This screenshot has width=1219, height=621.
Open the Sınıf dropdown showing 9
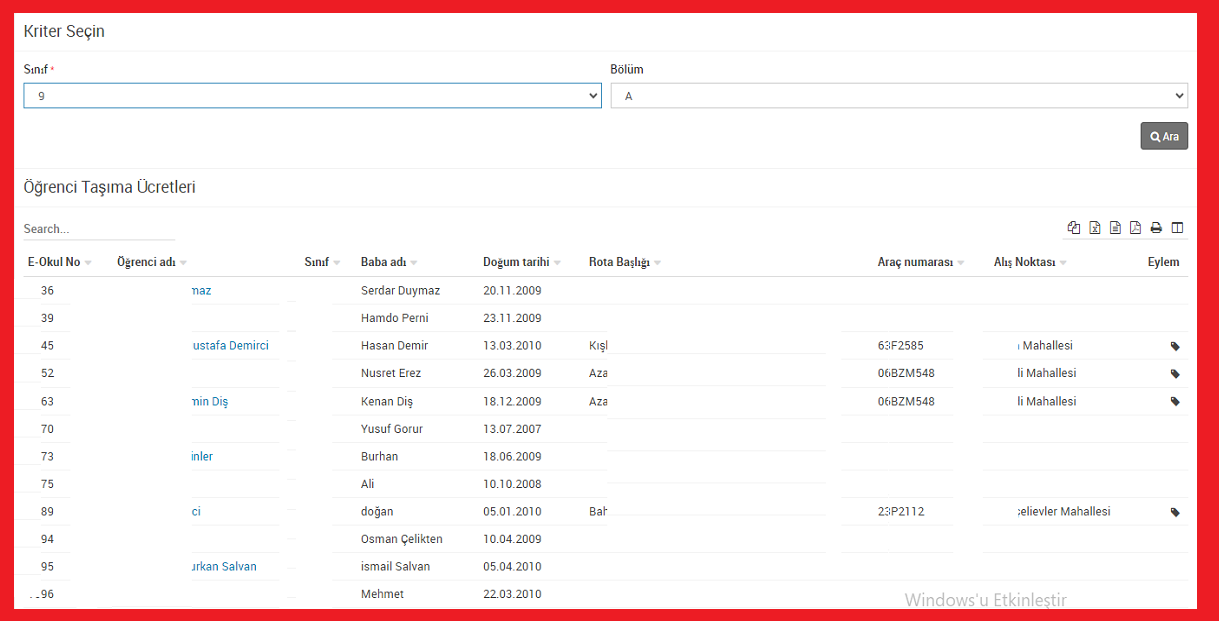[x=312, y=96]
